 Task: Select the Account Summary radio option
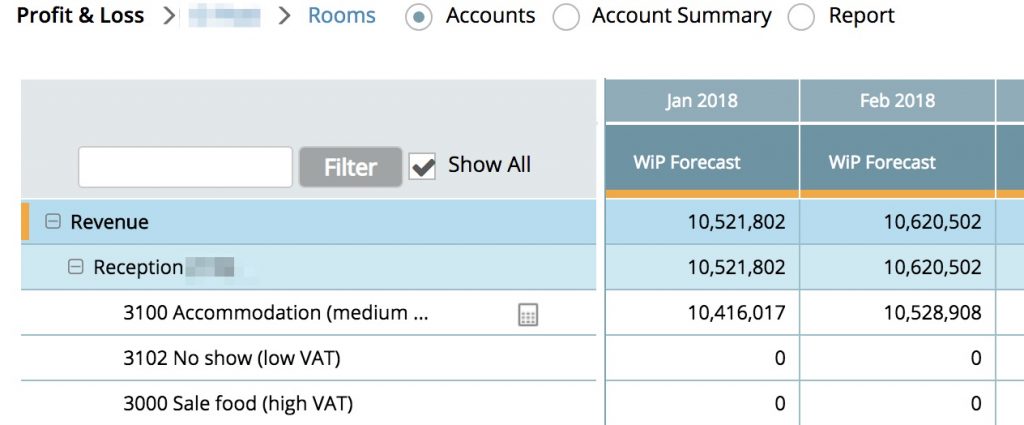point(566,17)
